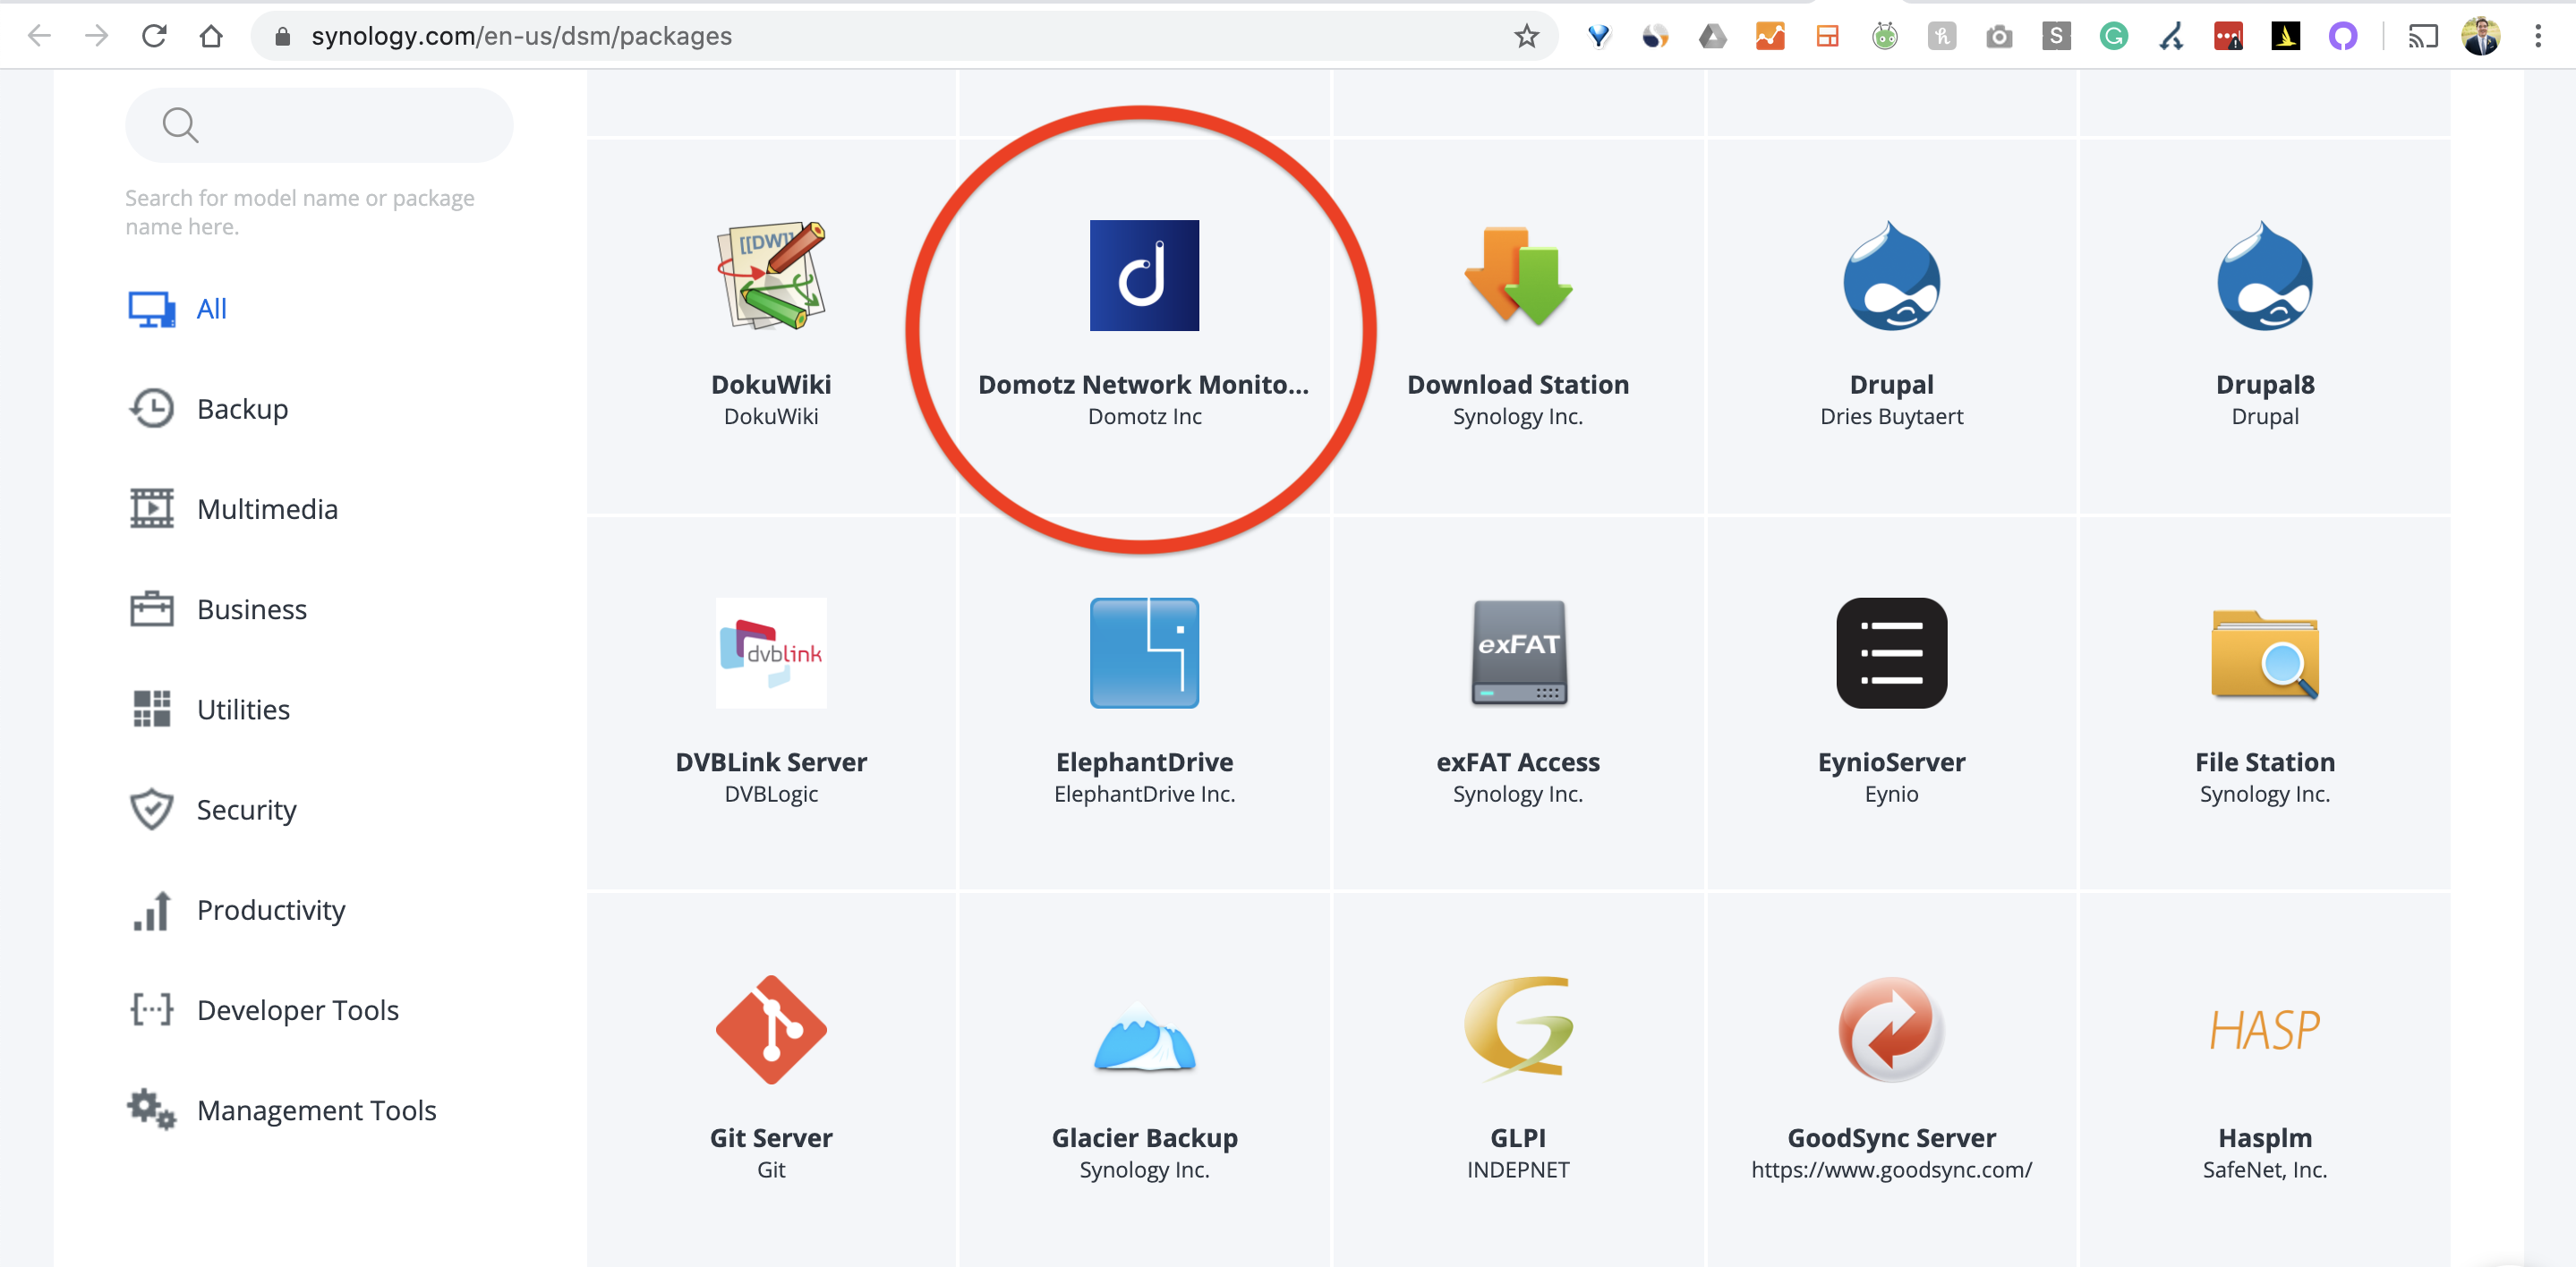
Task: Click the Backup category clock icon
Action: (152, 408)
